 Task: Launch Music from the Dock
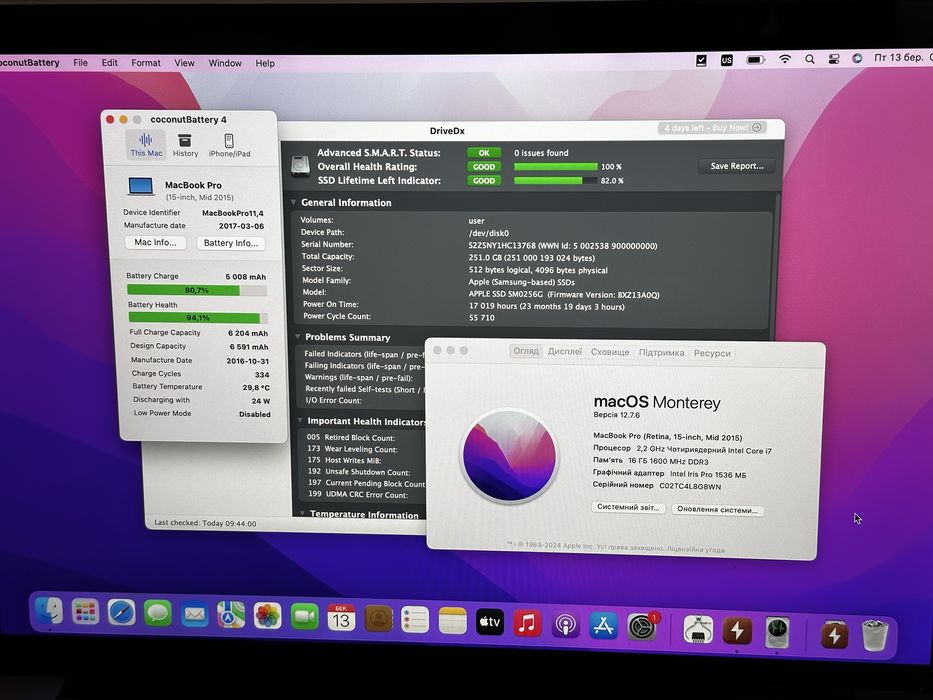click(x=527, y=623)
